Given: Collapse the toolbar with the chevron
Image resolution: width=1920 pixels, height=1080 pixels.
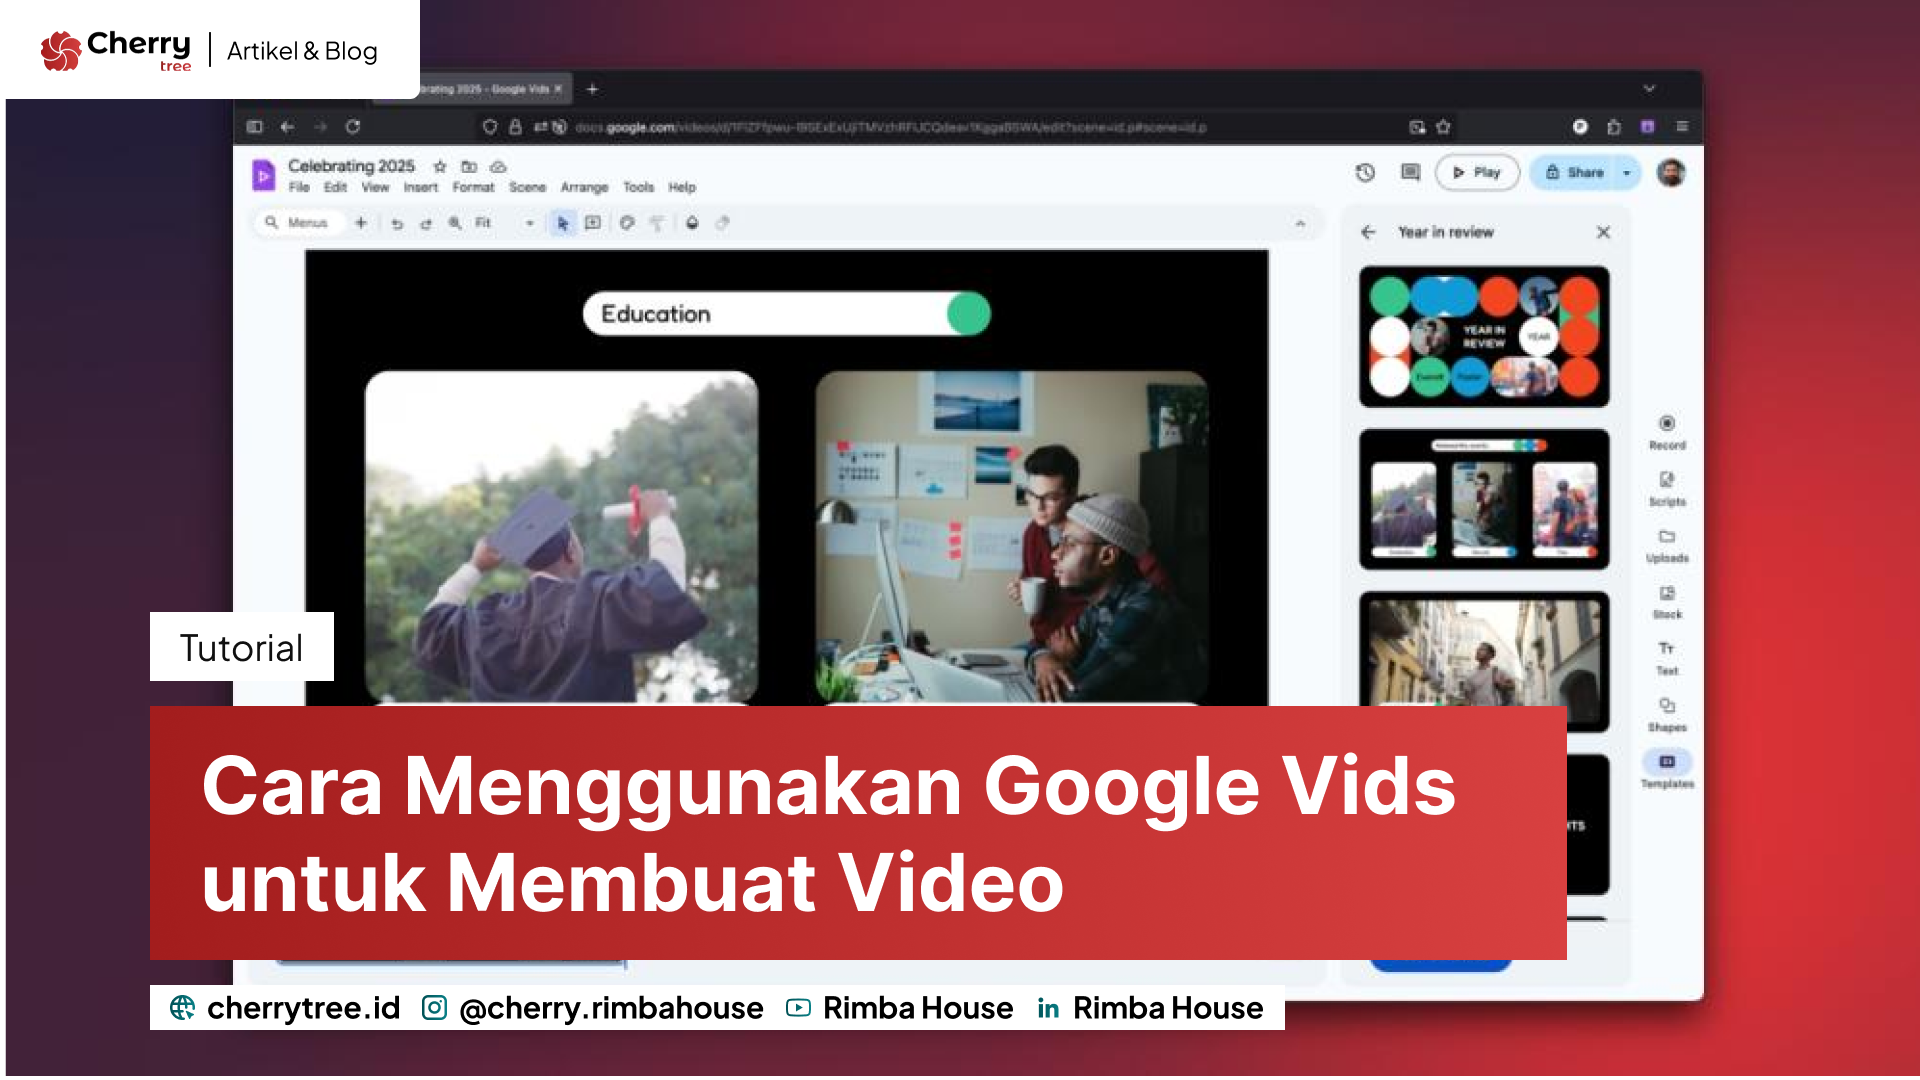Looking at the screenshot, I should (1300, 223).
